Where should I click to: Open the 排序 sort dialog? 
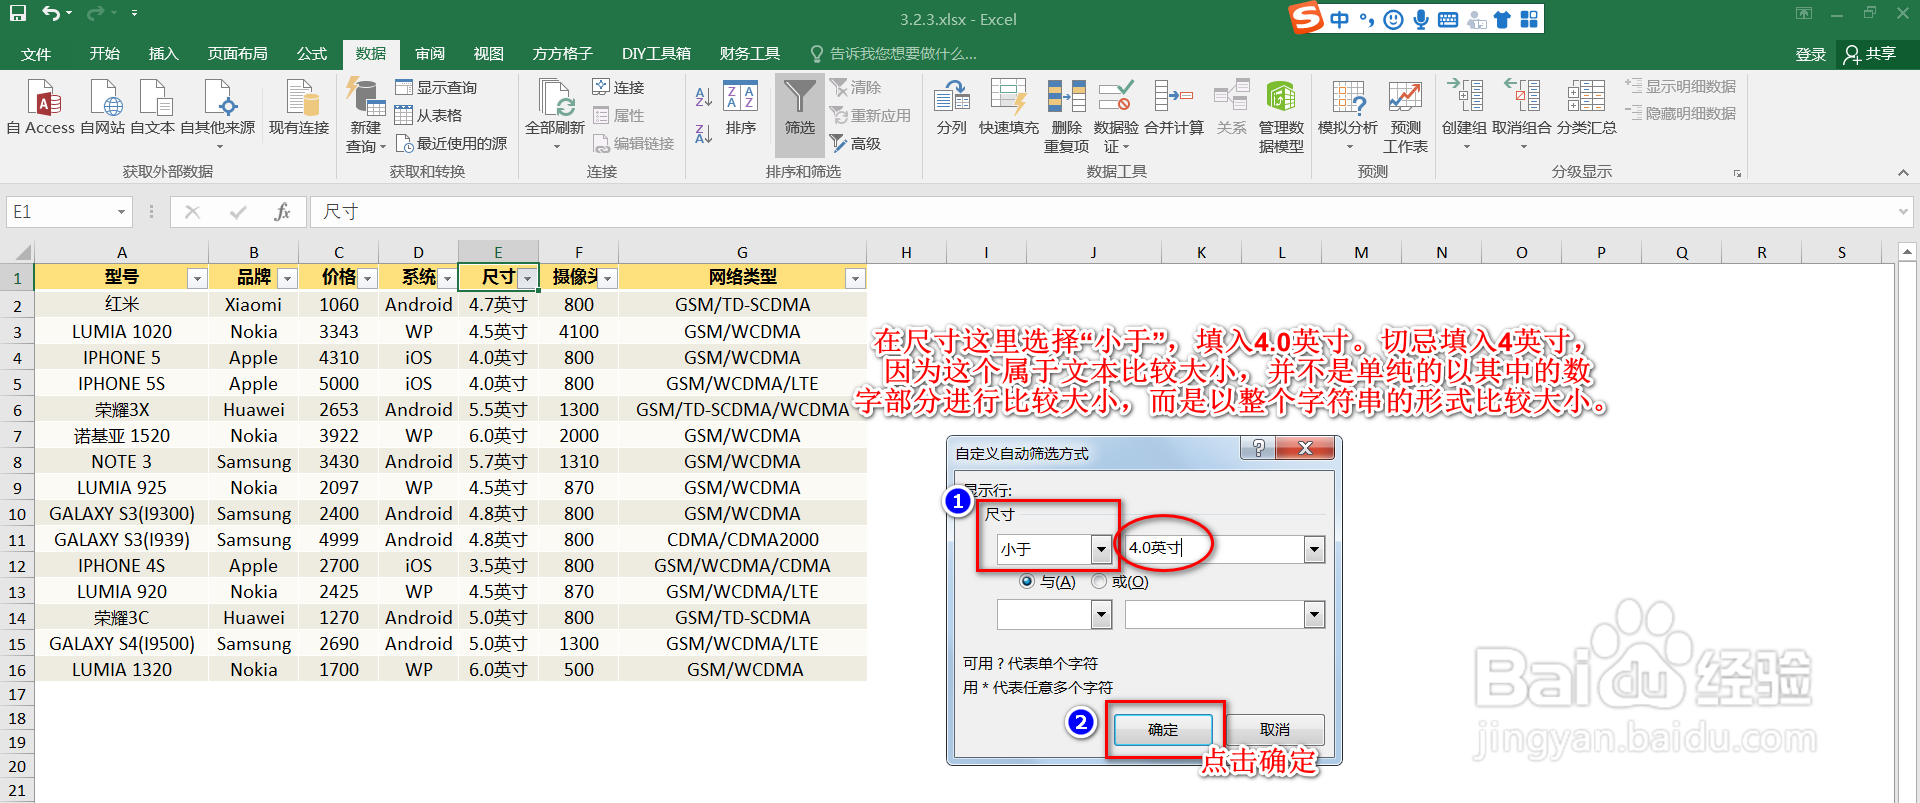tap(741, 108)
